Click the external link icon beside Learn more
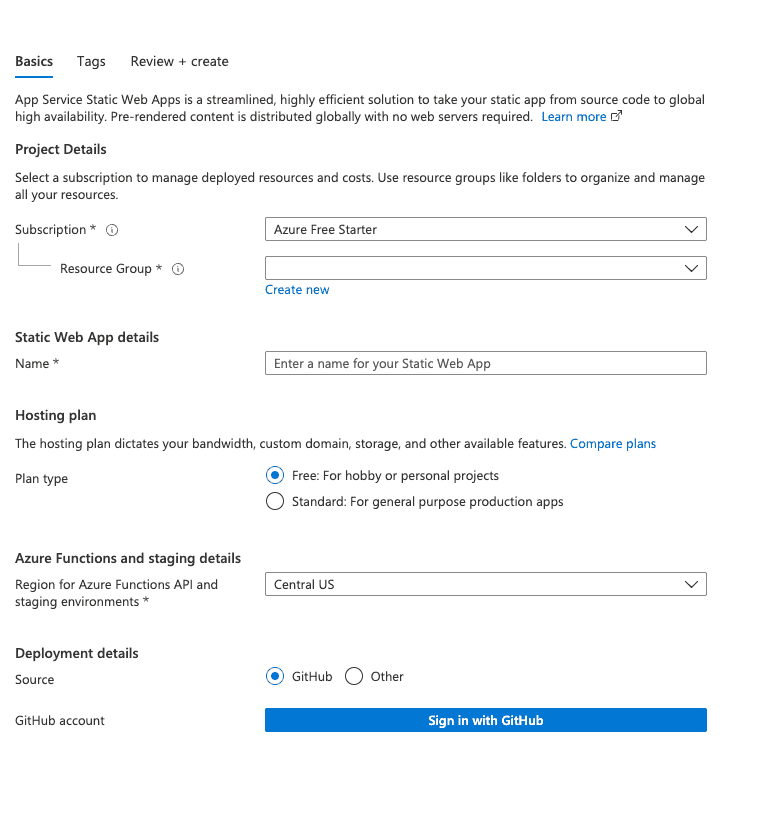 (617, 116)
